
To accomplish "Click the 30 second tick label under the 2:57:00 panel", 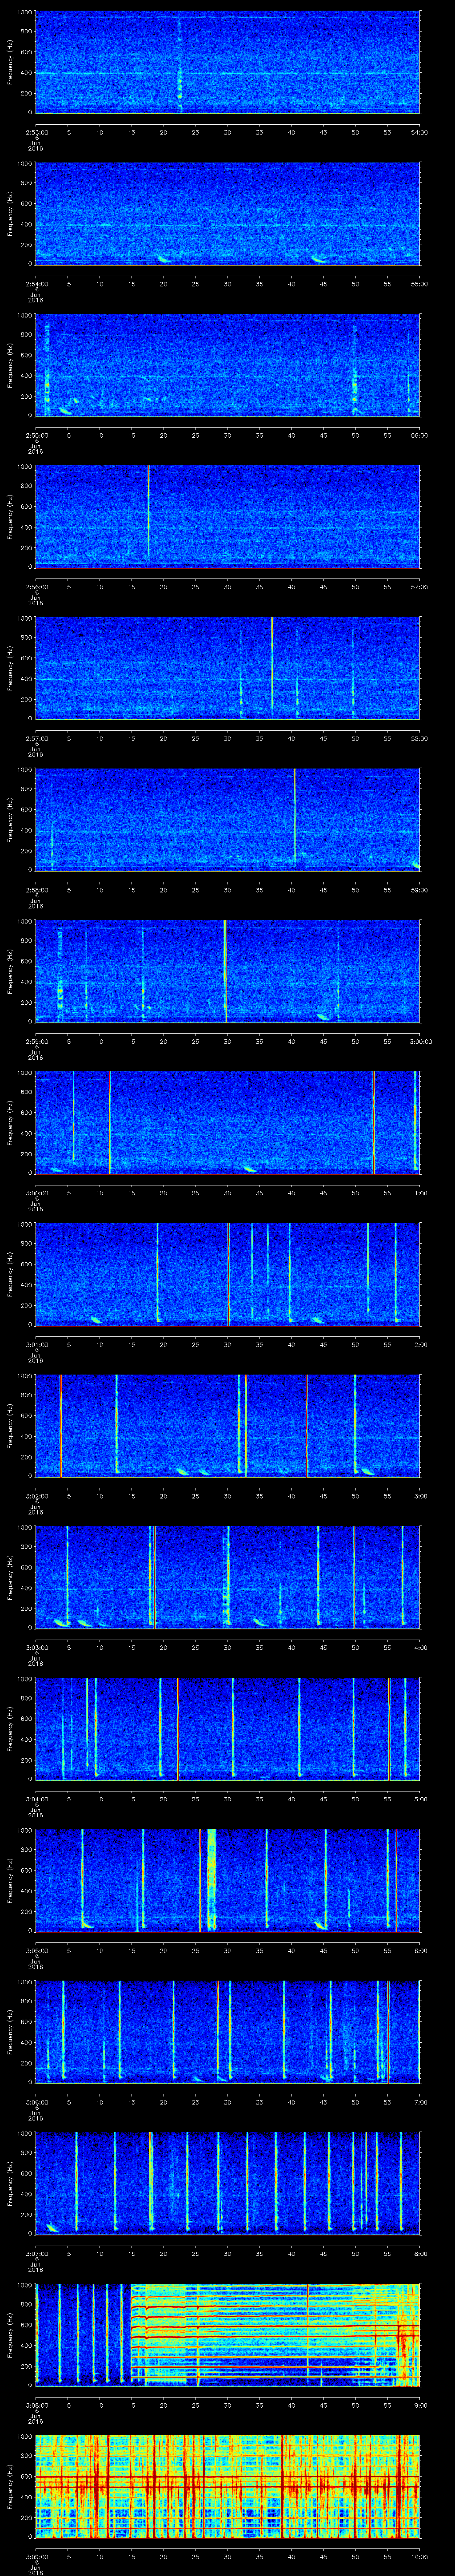I will click(x=228, y=739).
